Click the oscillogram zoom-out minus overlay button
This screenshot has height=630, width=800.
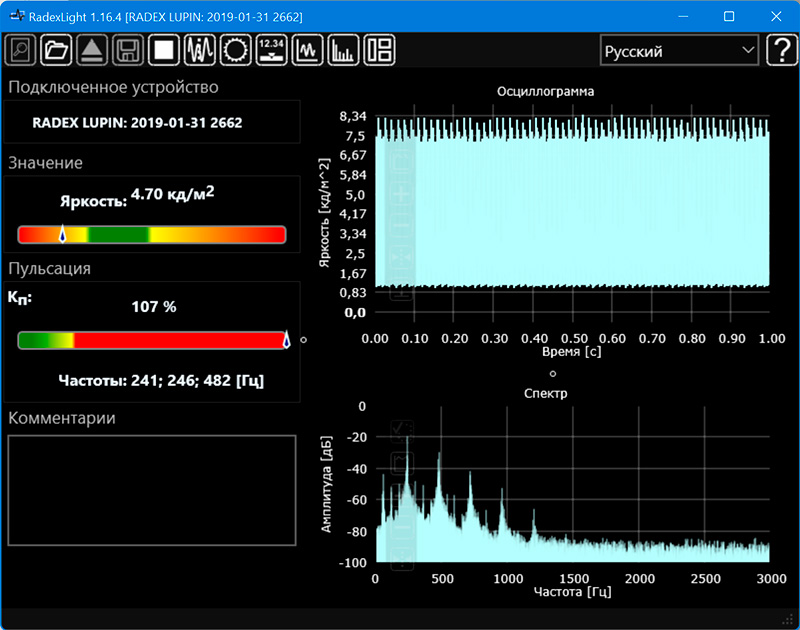pos(402,226)
